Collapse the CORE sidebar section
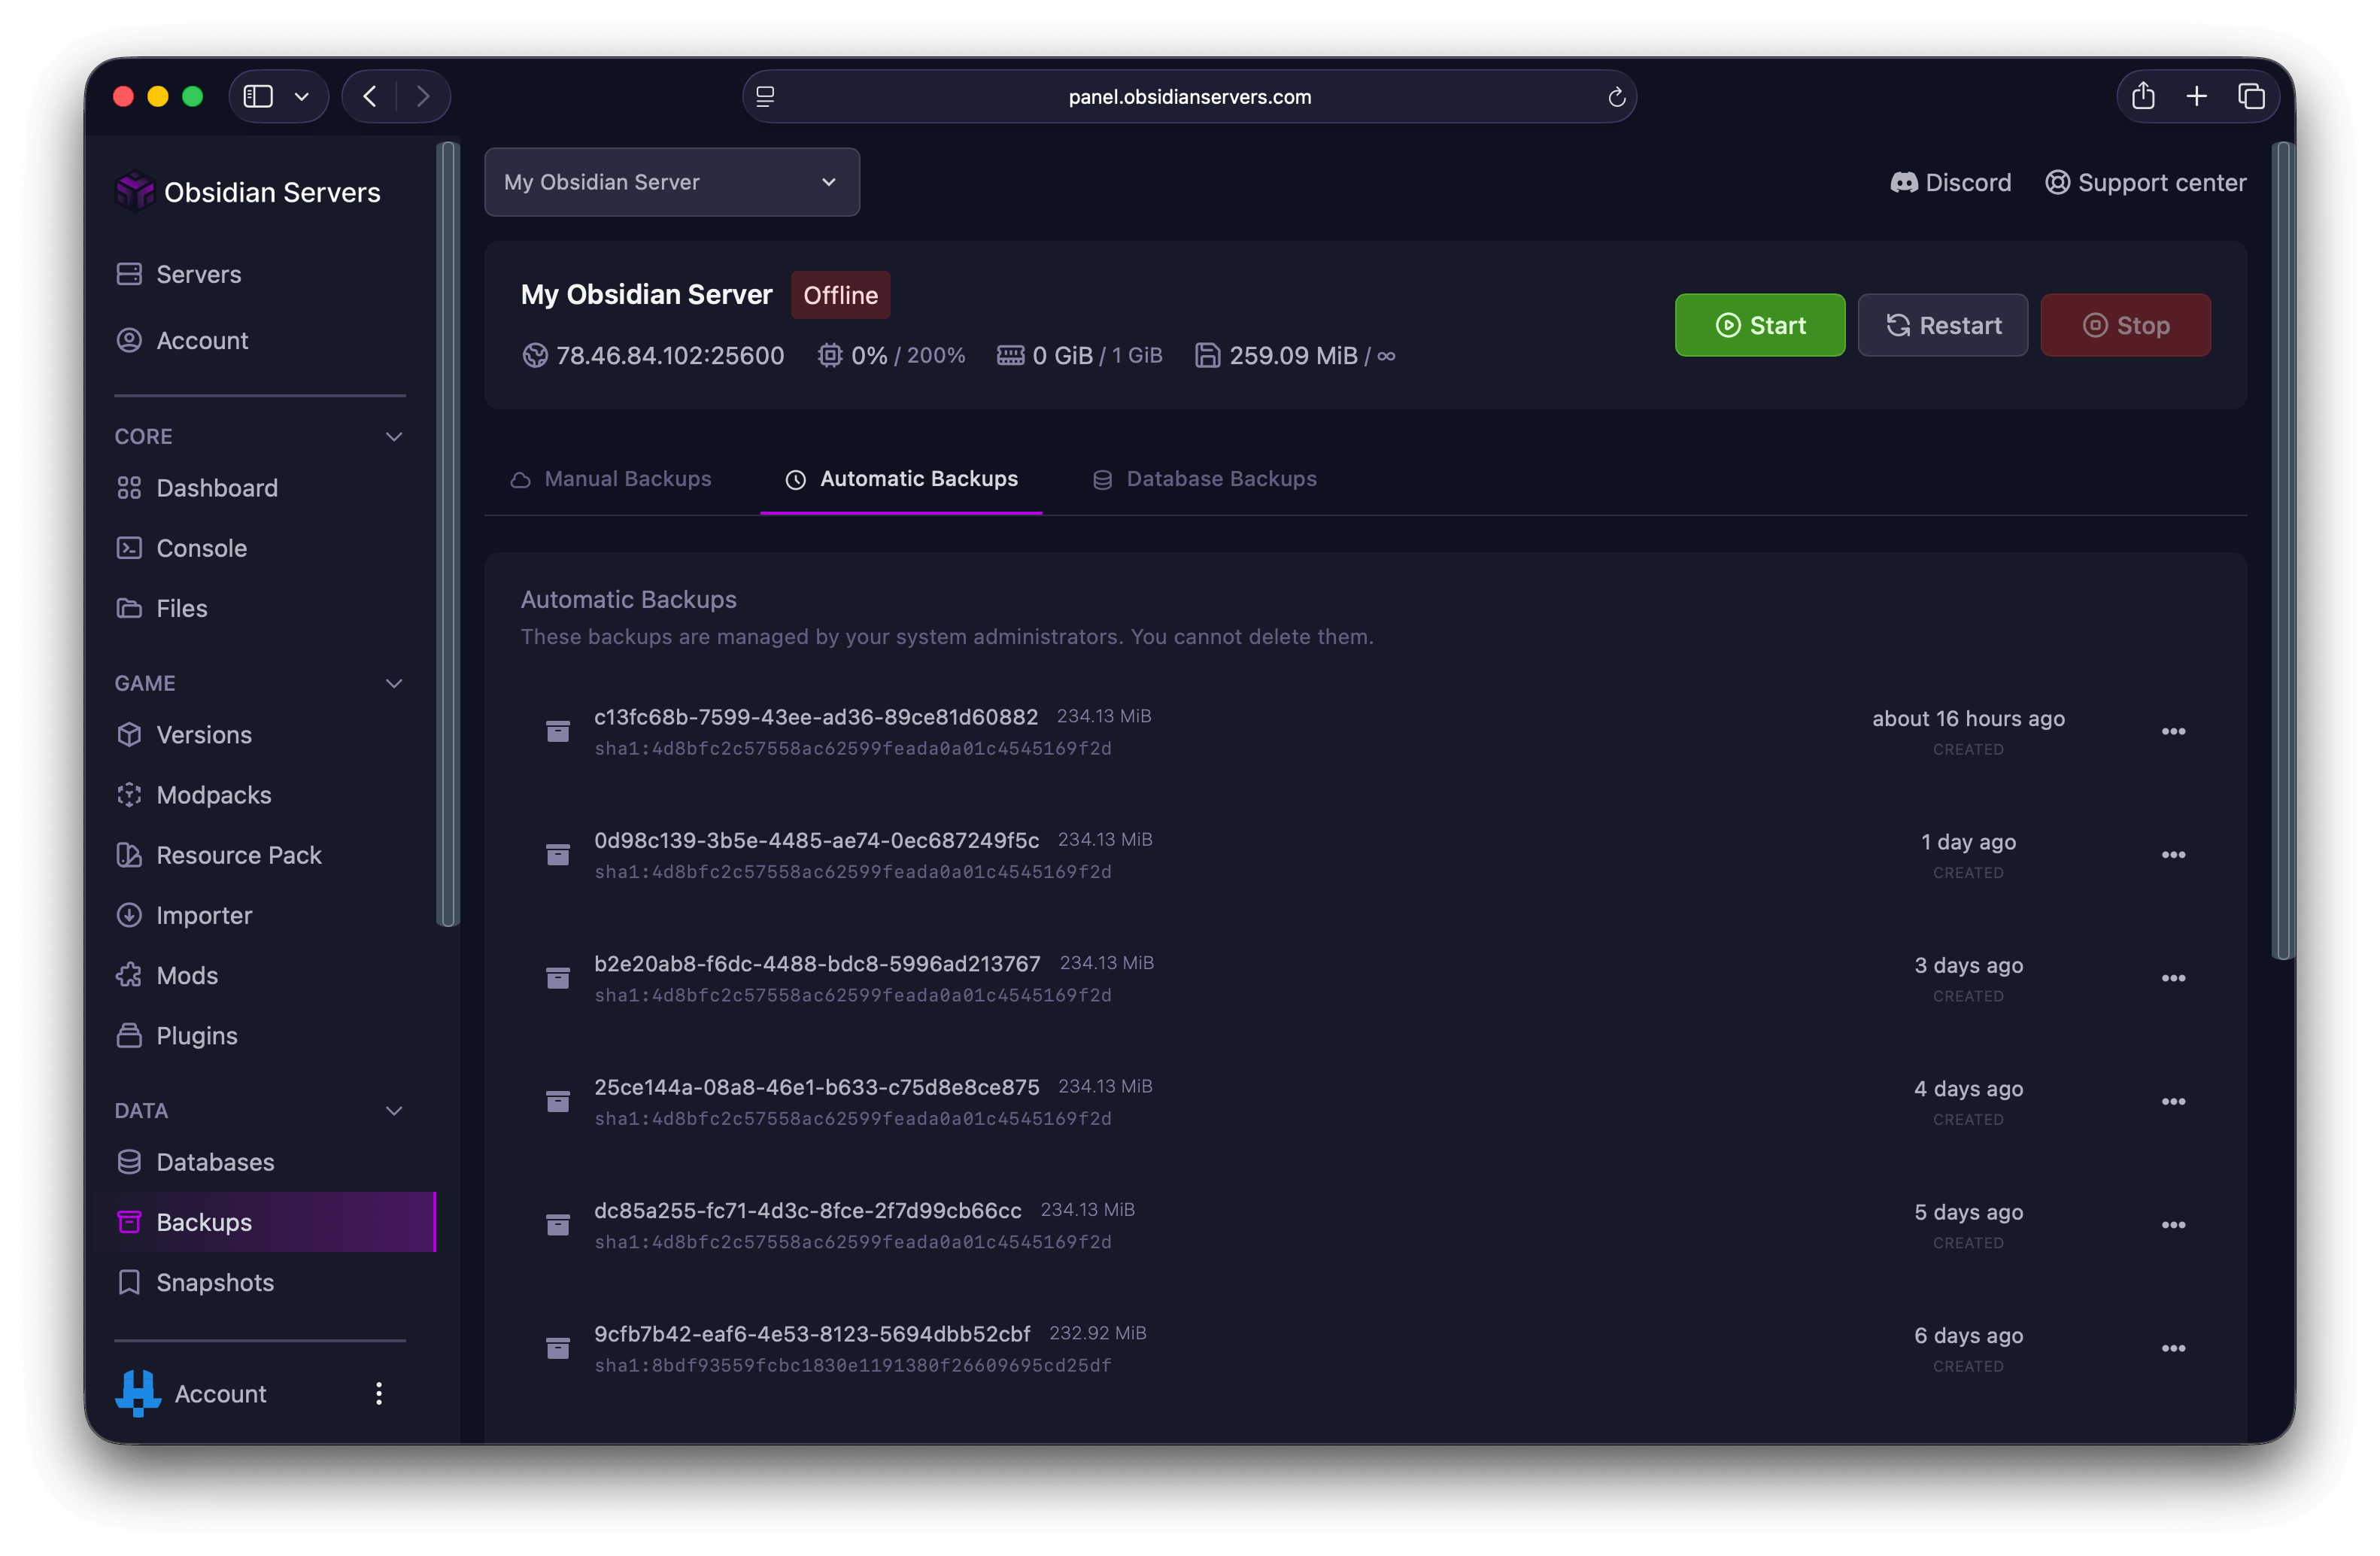This screenshot has width=2380, height=1556. [x=394, y=437]
